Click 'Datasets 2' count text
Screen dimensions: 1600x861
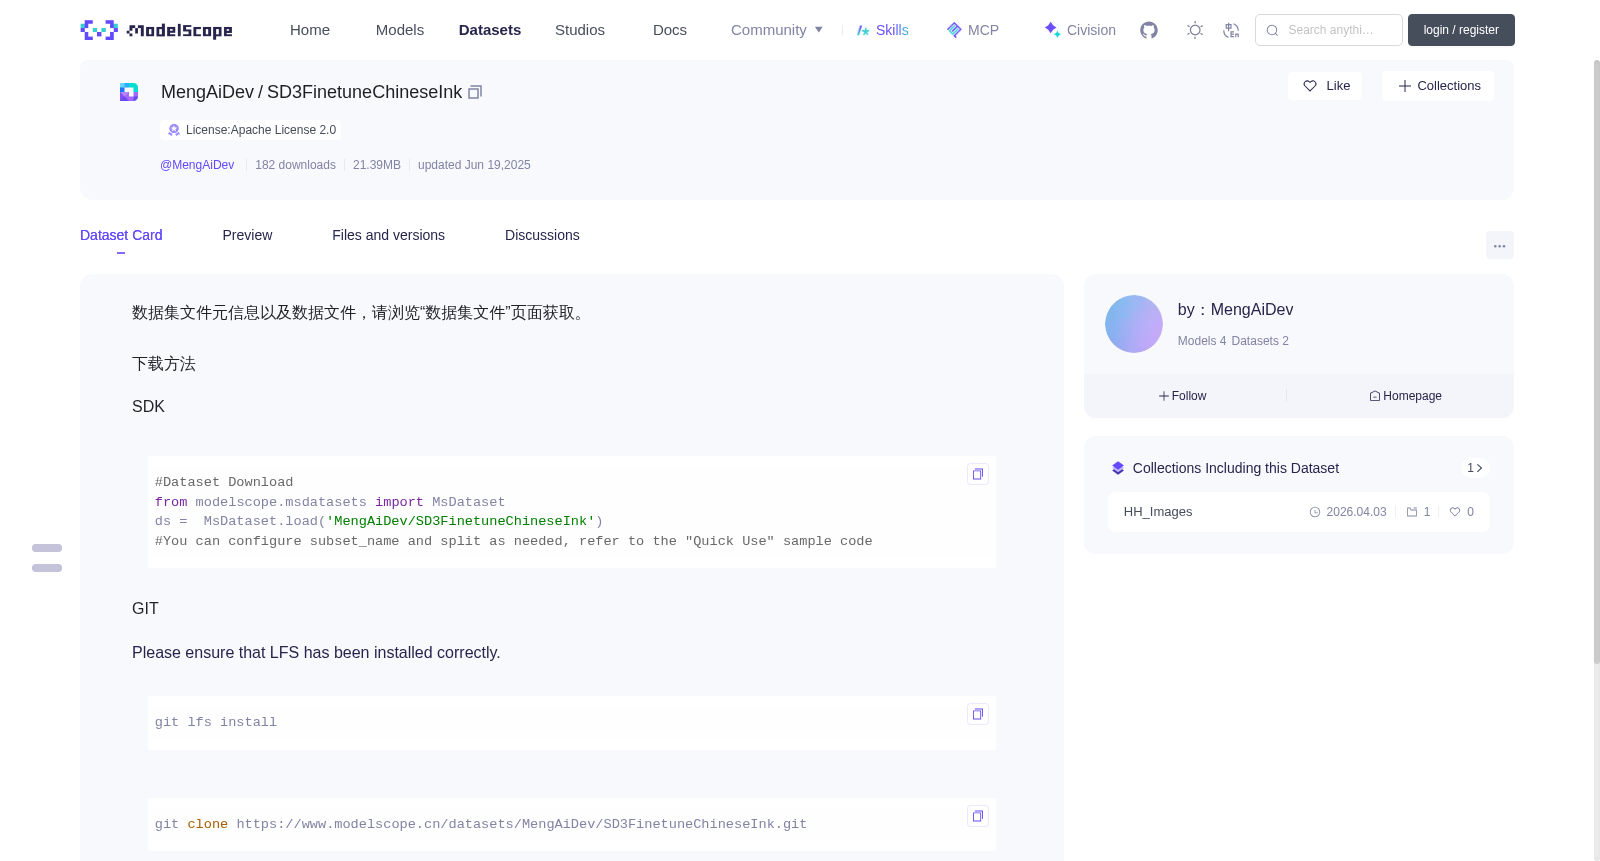(1260, 341)
